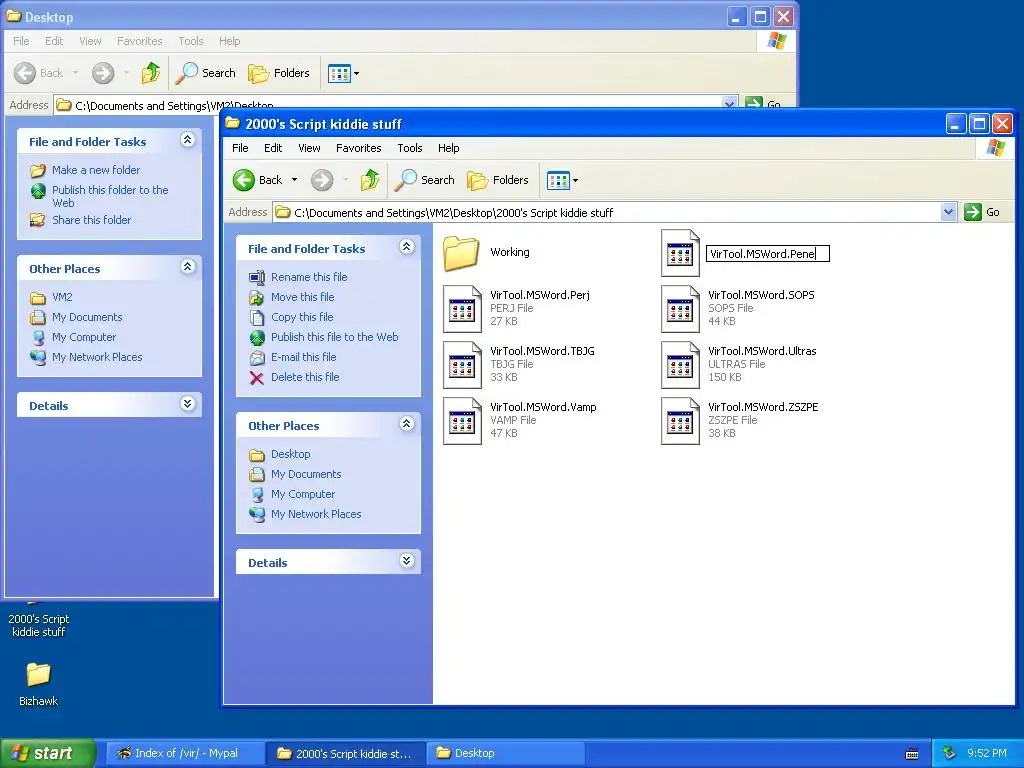The height and width of the screenshot is (768, 1024).
Task: Open My Documents in Desktop window sidebar
Action: (87, 317)
